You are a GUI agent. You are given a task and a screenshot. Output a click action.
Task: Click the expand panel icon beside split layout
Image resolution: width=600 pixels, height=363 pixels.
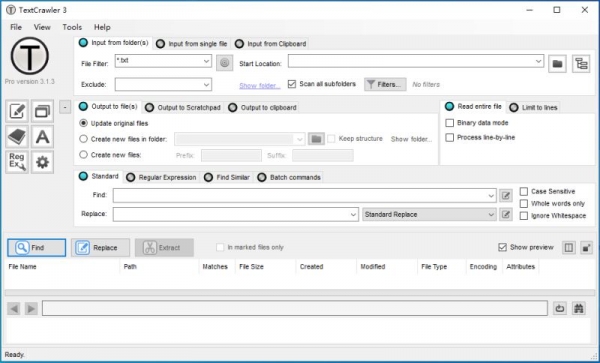(586, 247)
